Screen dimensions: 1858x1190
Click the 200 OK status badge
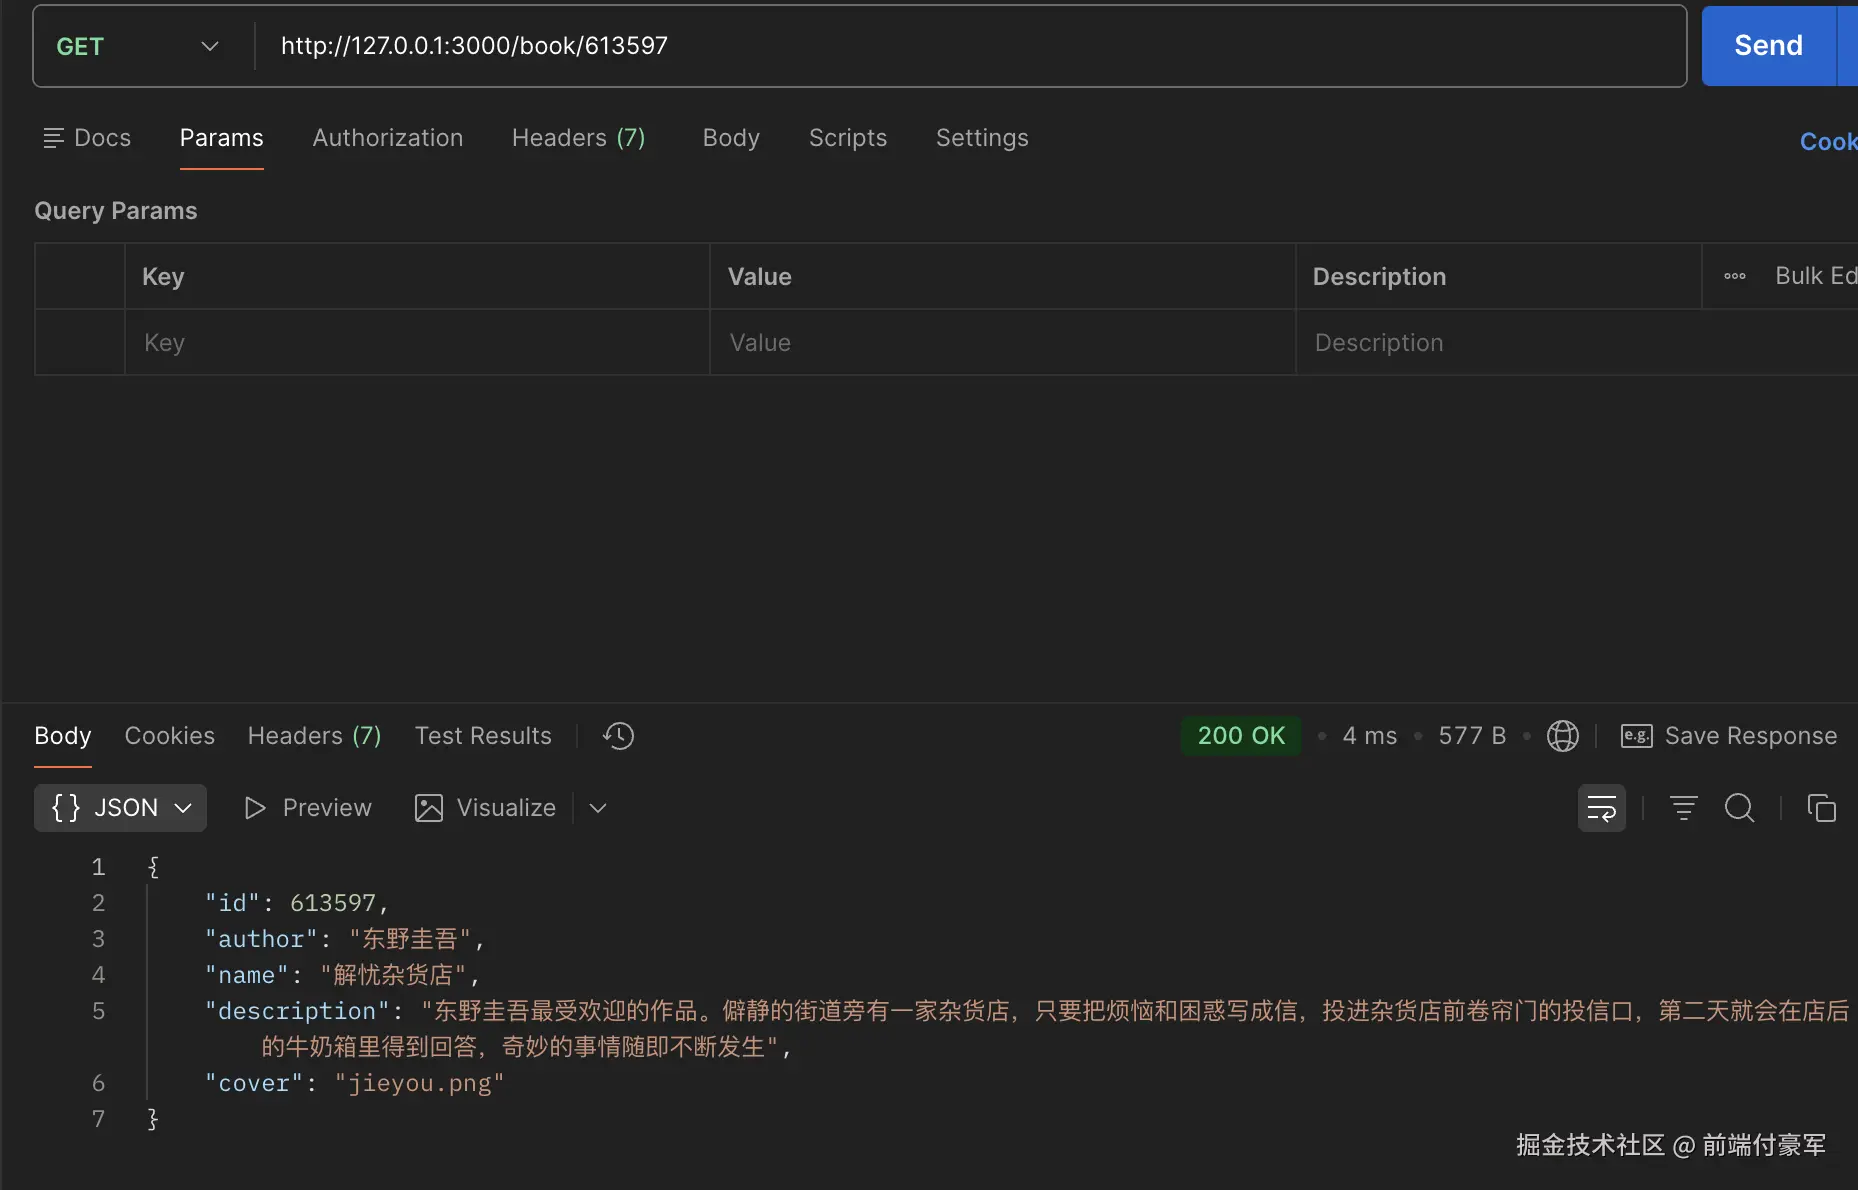(1241, 736)
